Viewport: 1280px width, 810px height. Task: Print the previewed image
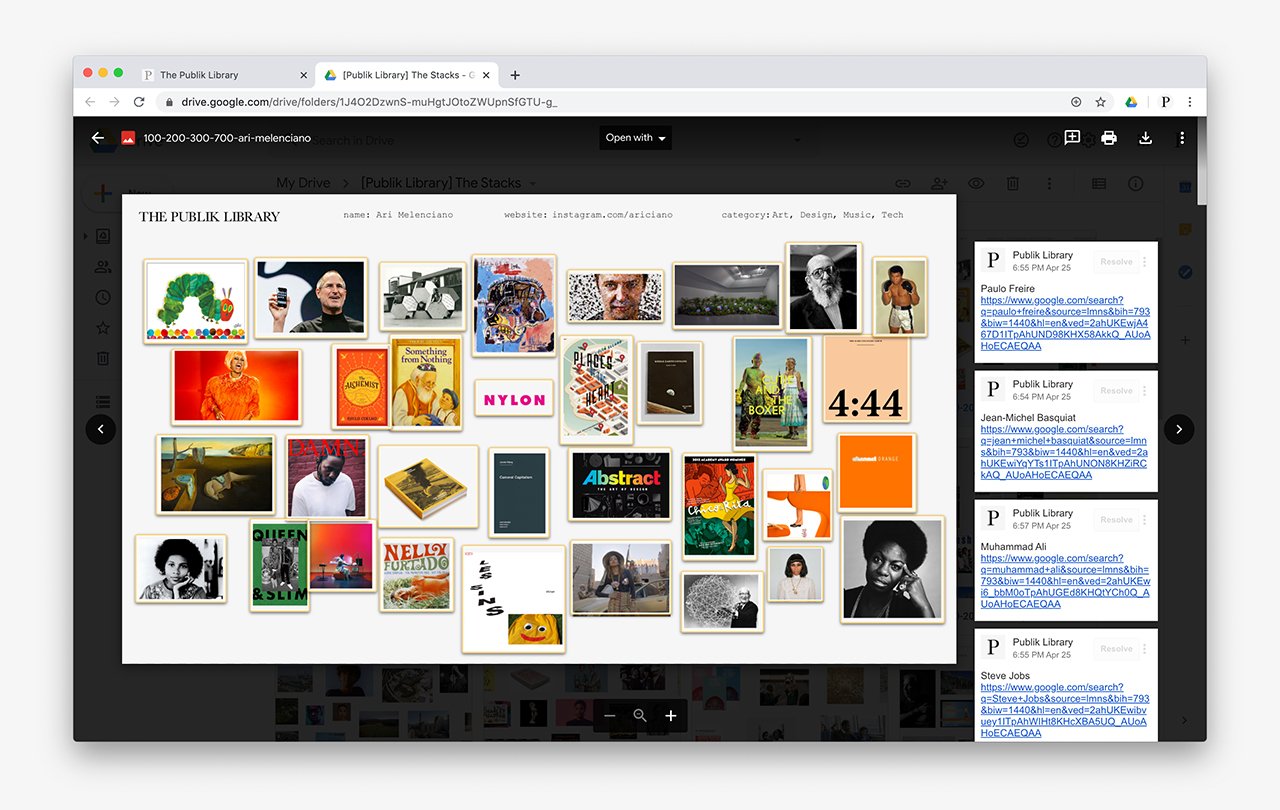click(1109, 138)
